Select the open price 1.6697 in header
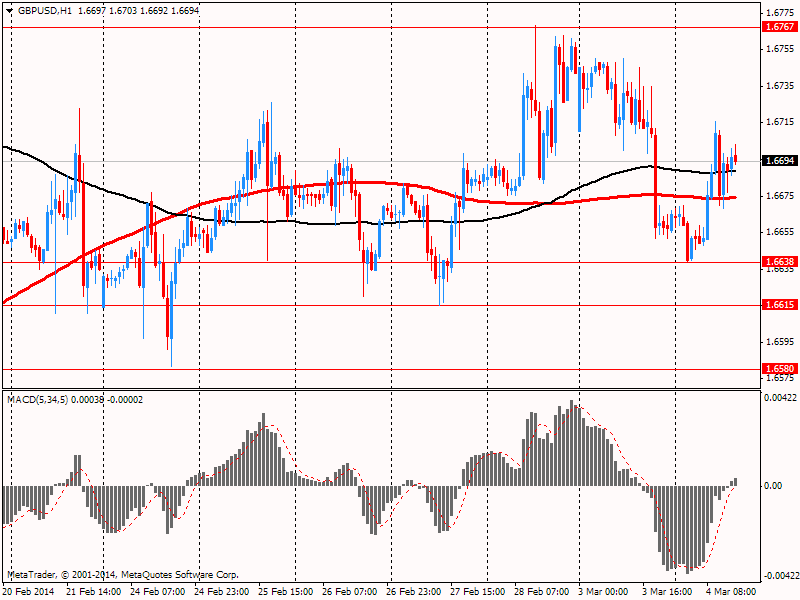 91,11
